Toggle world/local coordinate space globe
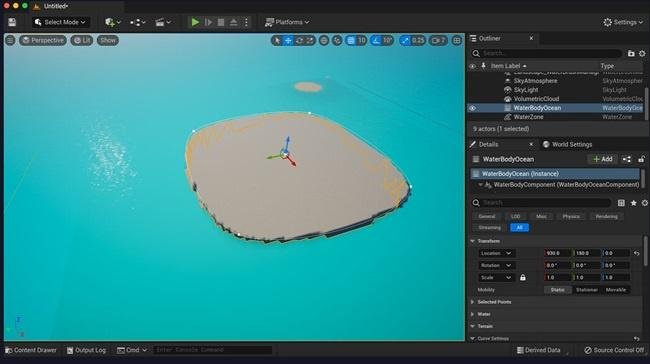This screenshot has width=650, height=364. 324,40
